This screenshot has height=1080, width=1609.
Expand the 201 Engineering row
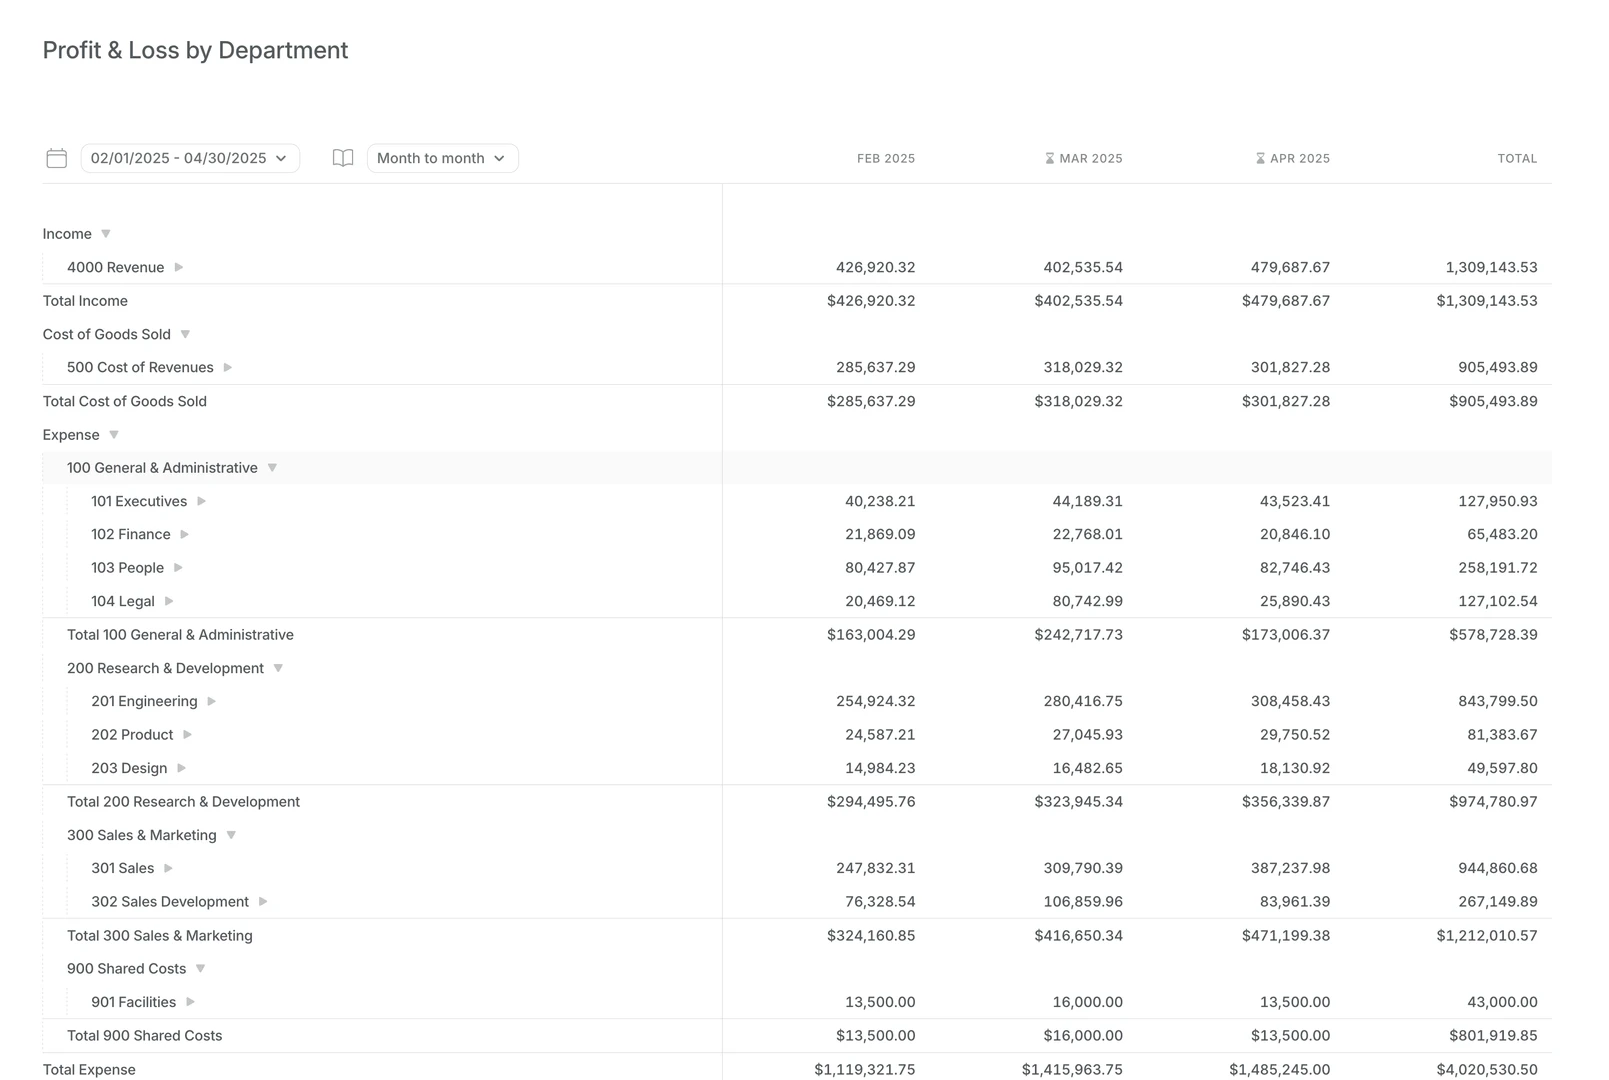(212, 701)
